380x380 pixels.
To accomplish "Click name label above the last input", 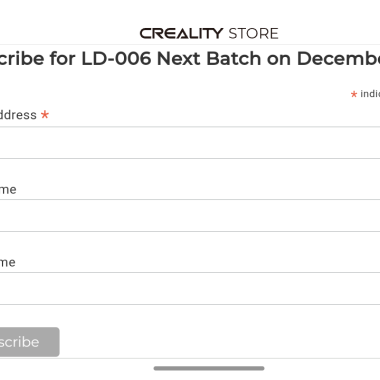I will click(x=8, y=262).
